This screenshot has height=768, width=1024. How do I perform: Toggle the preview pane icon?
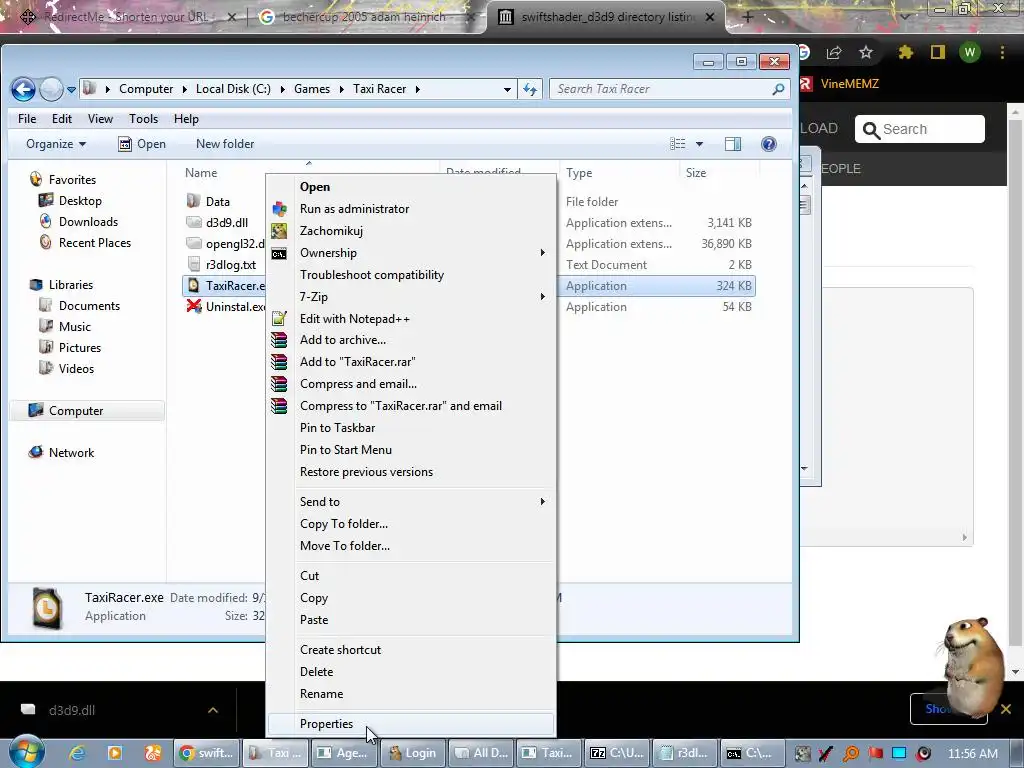[733, 144]
